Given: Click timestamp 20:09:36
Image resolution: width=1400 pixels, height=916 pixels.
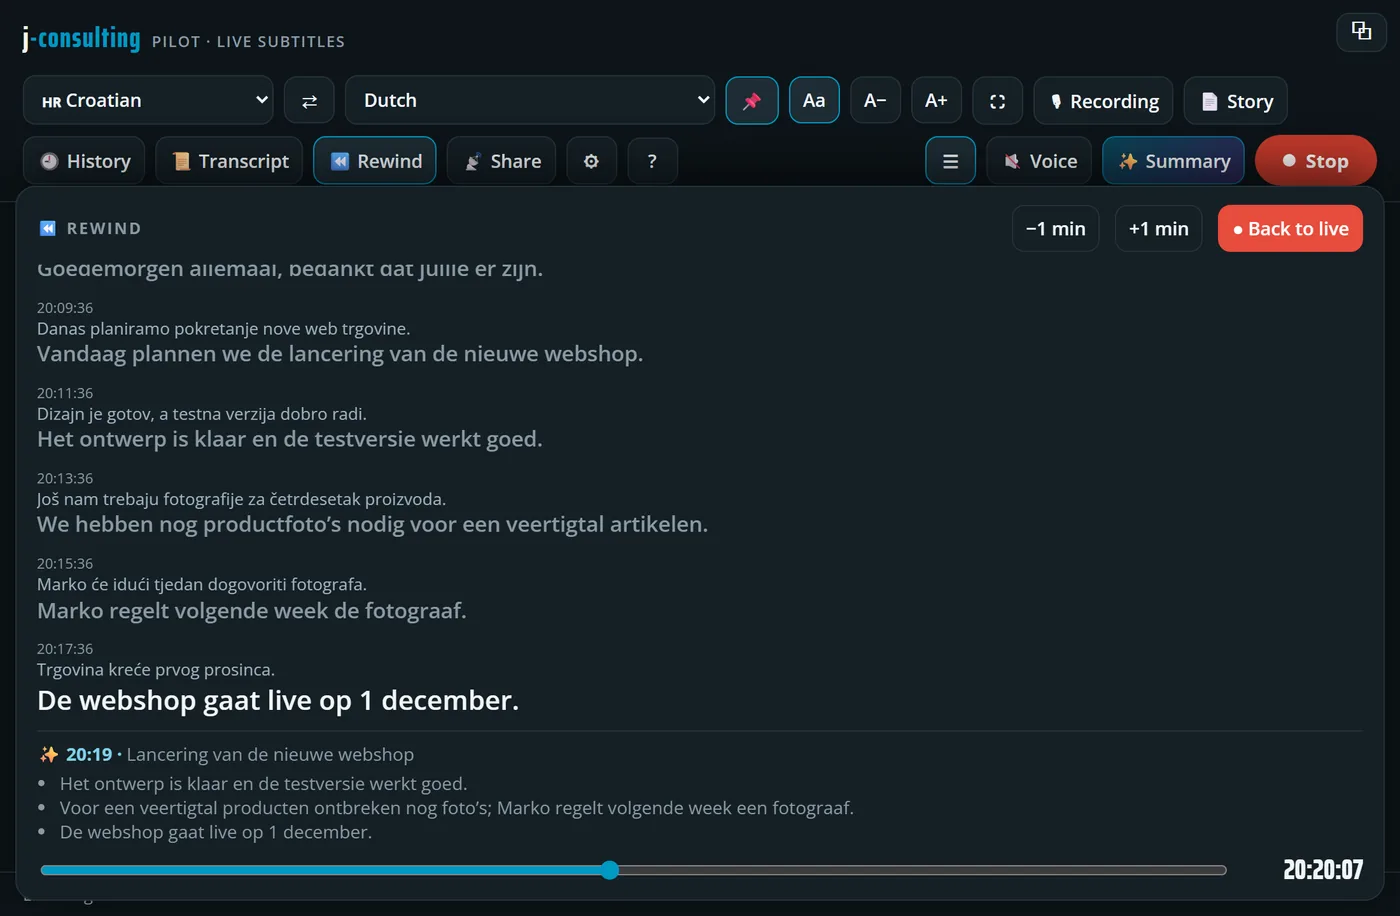Looking at the screenshot, I should point(65,308).
